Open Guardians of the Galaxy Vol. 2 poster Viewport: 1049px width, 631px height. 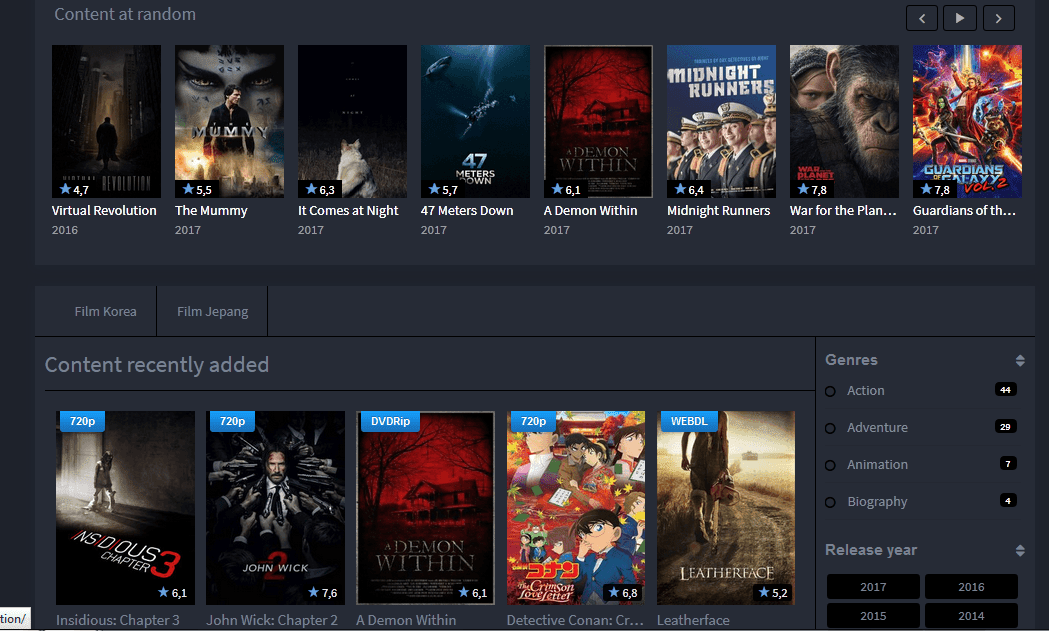[x=967, y=121]
